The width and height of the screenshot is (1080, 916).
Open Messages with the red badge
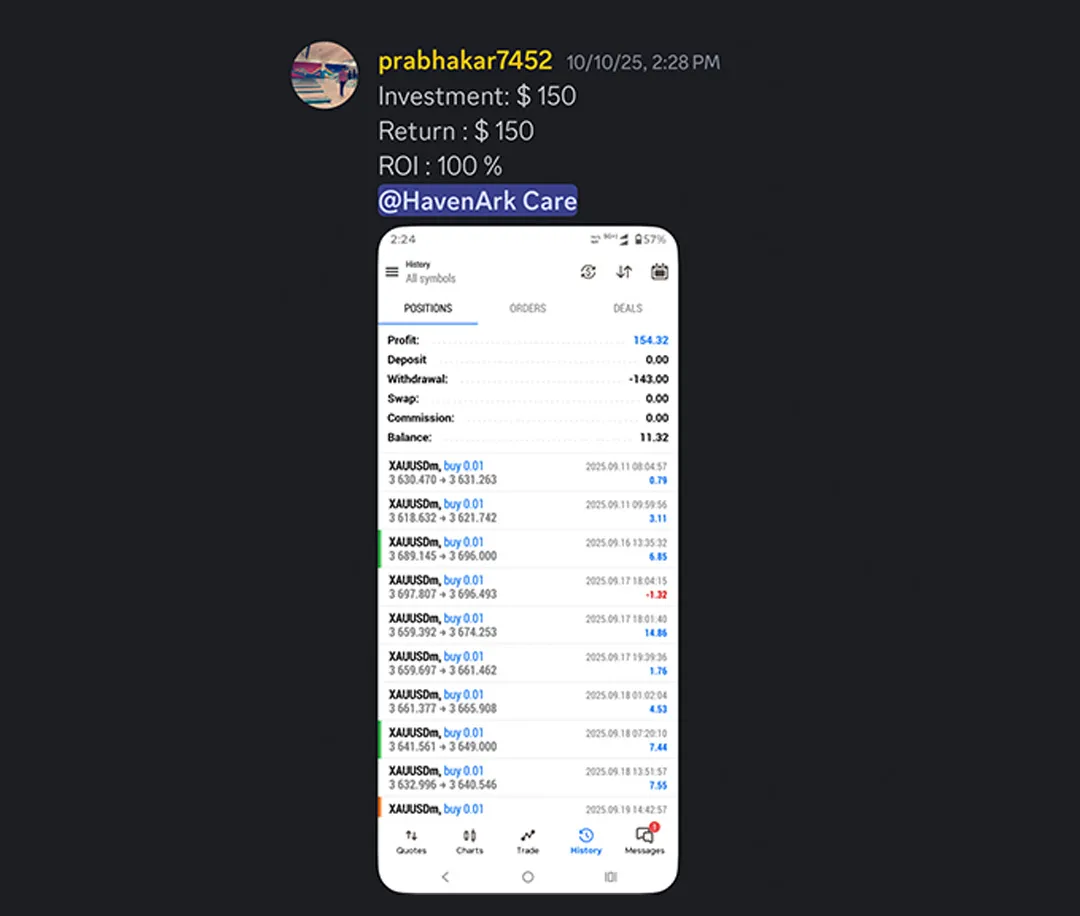coord(645,840)
